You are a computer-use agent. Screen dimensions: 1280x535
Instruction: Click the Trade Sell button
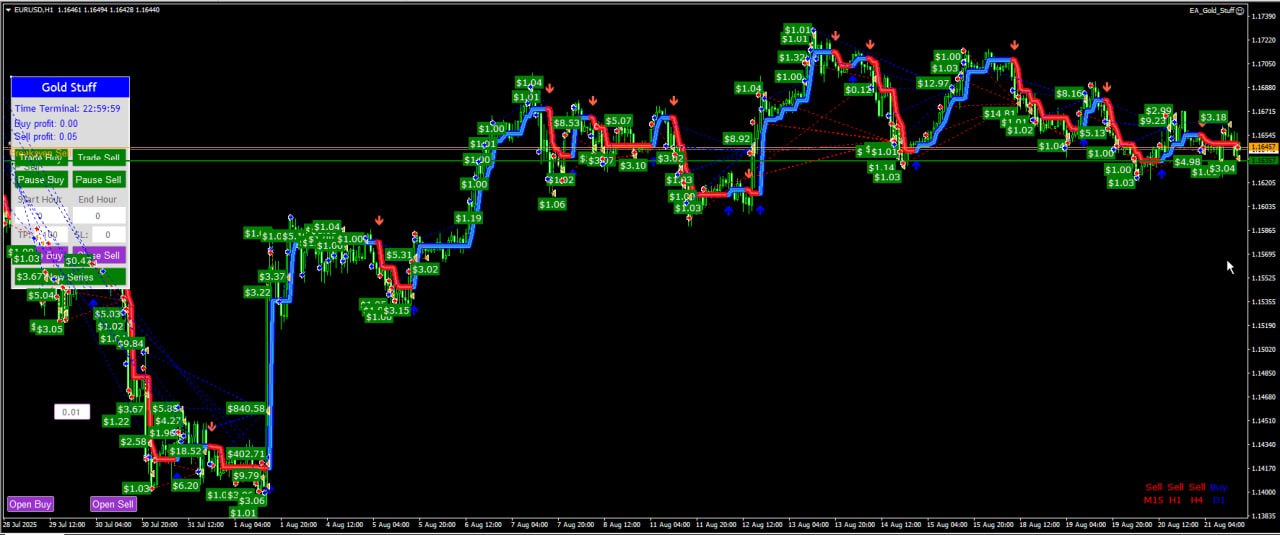point(99,157)
